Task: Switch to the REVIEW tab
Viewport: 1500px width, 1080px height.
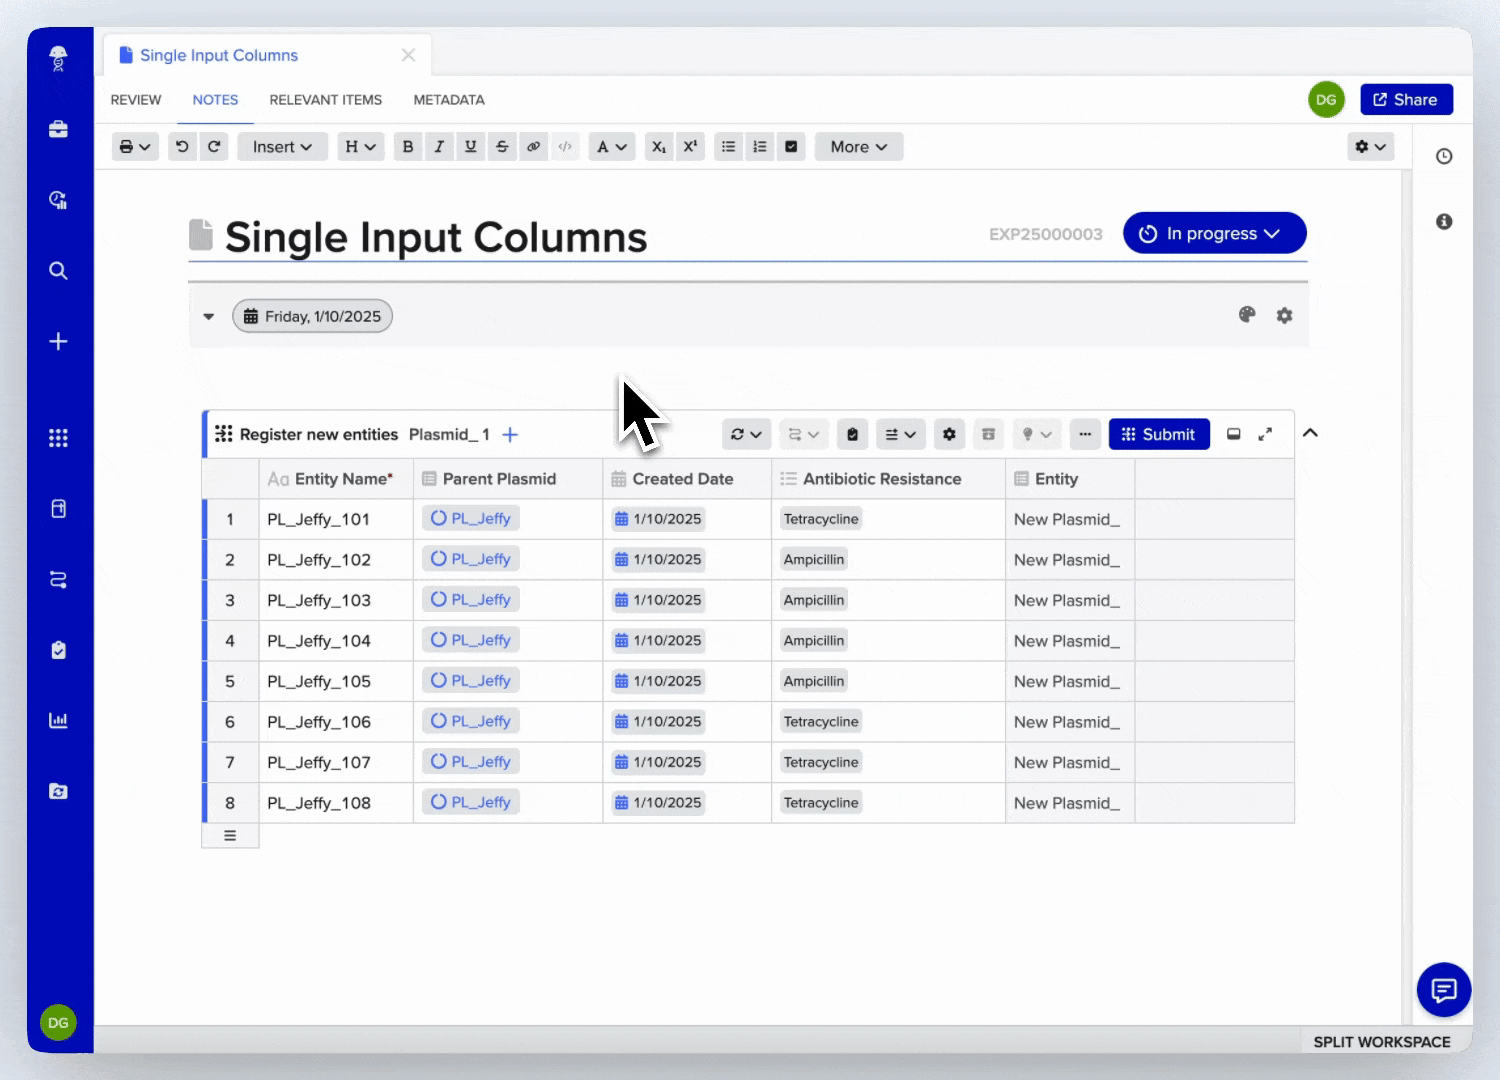Action: pos(136,100)
